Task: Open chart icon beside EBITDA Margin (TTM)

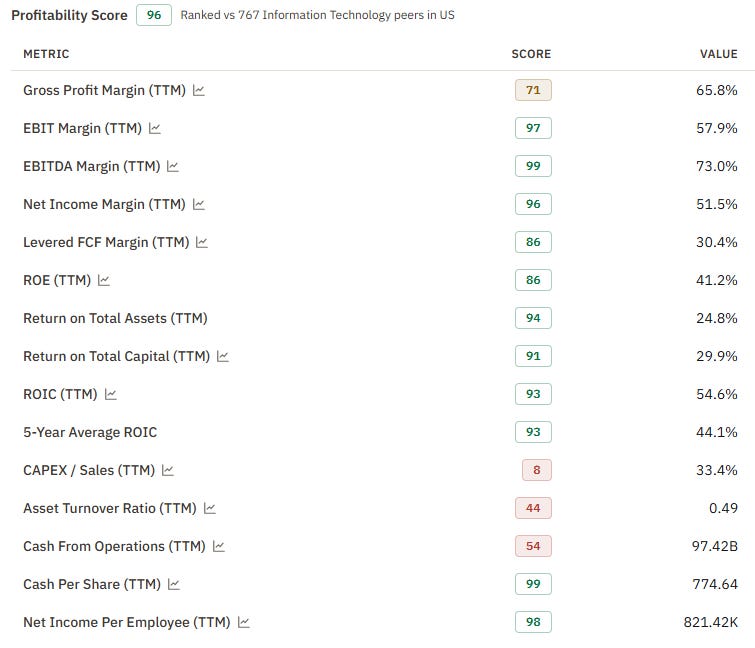Action: (x=173, y=166)
